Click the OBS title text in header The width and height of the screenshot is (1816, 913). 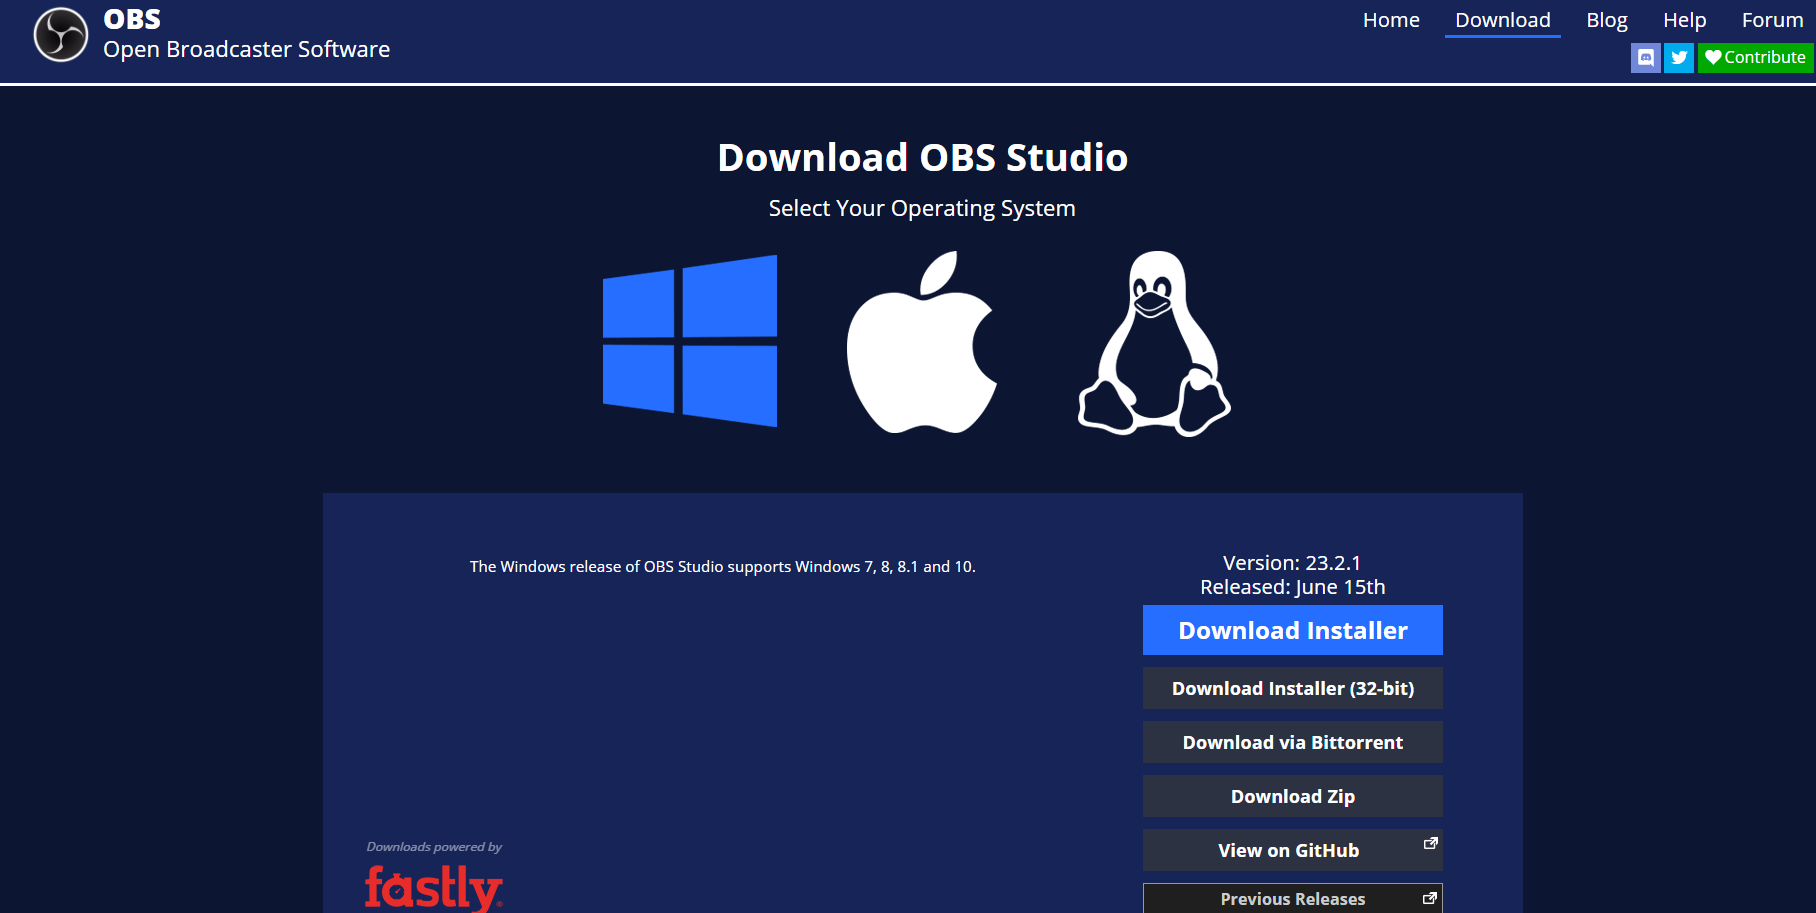tap(132, 20)
